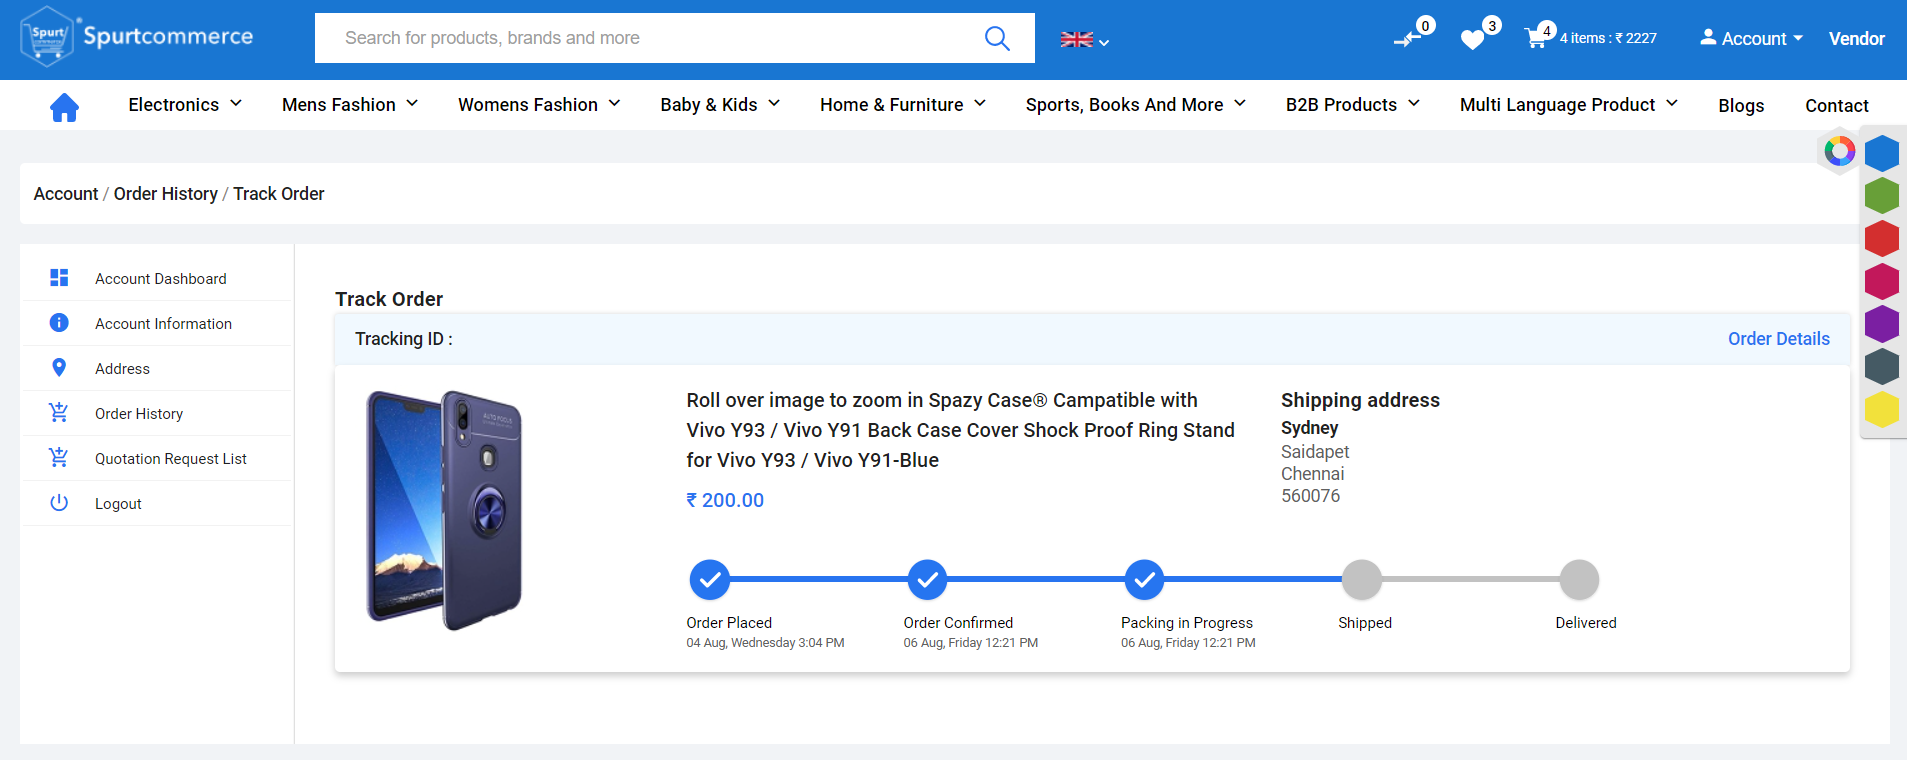Click the Logout power icon
Image resolution: width=1907 pixels, height=760 pixels.
pyautogui.click(x=59, y=502)
